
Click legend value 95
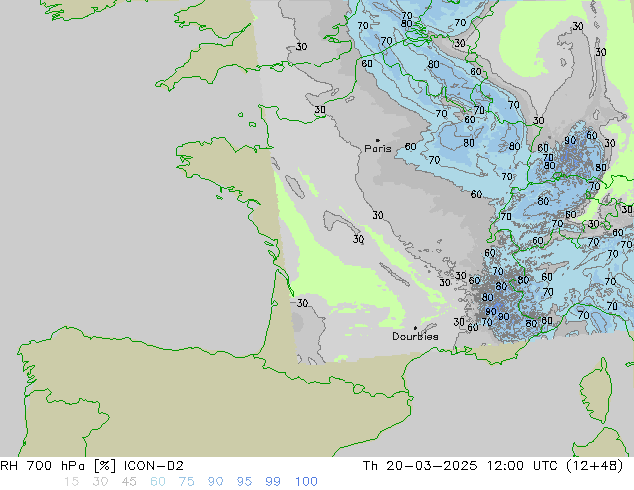[244, 482]
